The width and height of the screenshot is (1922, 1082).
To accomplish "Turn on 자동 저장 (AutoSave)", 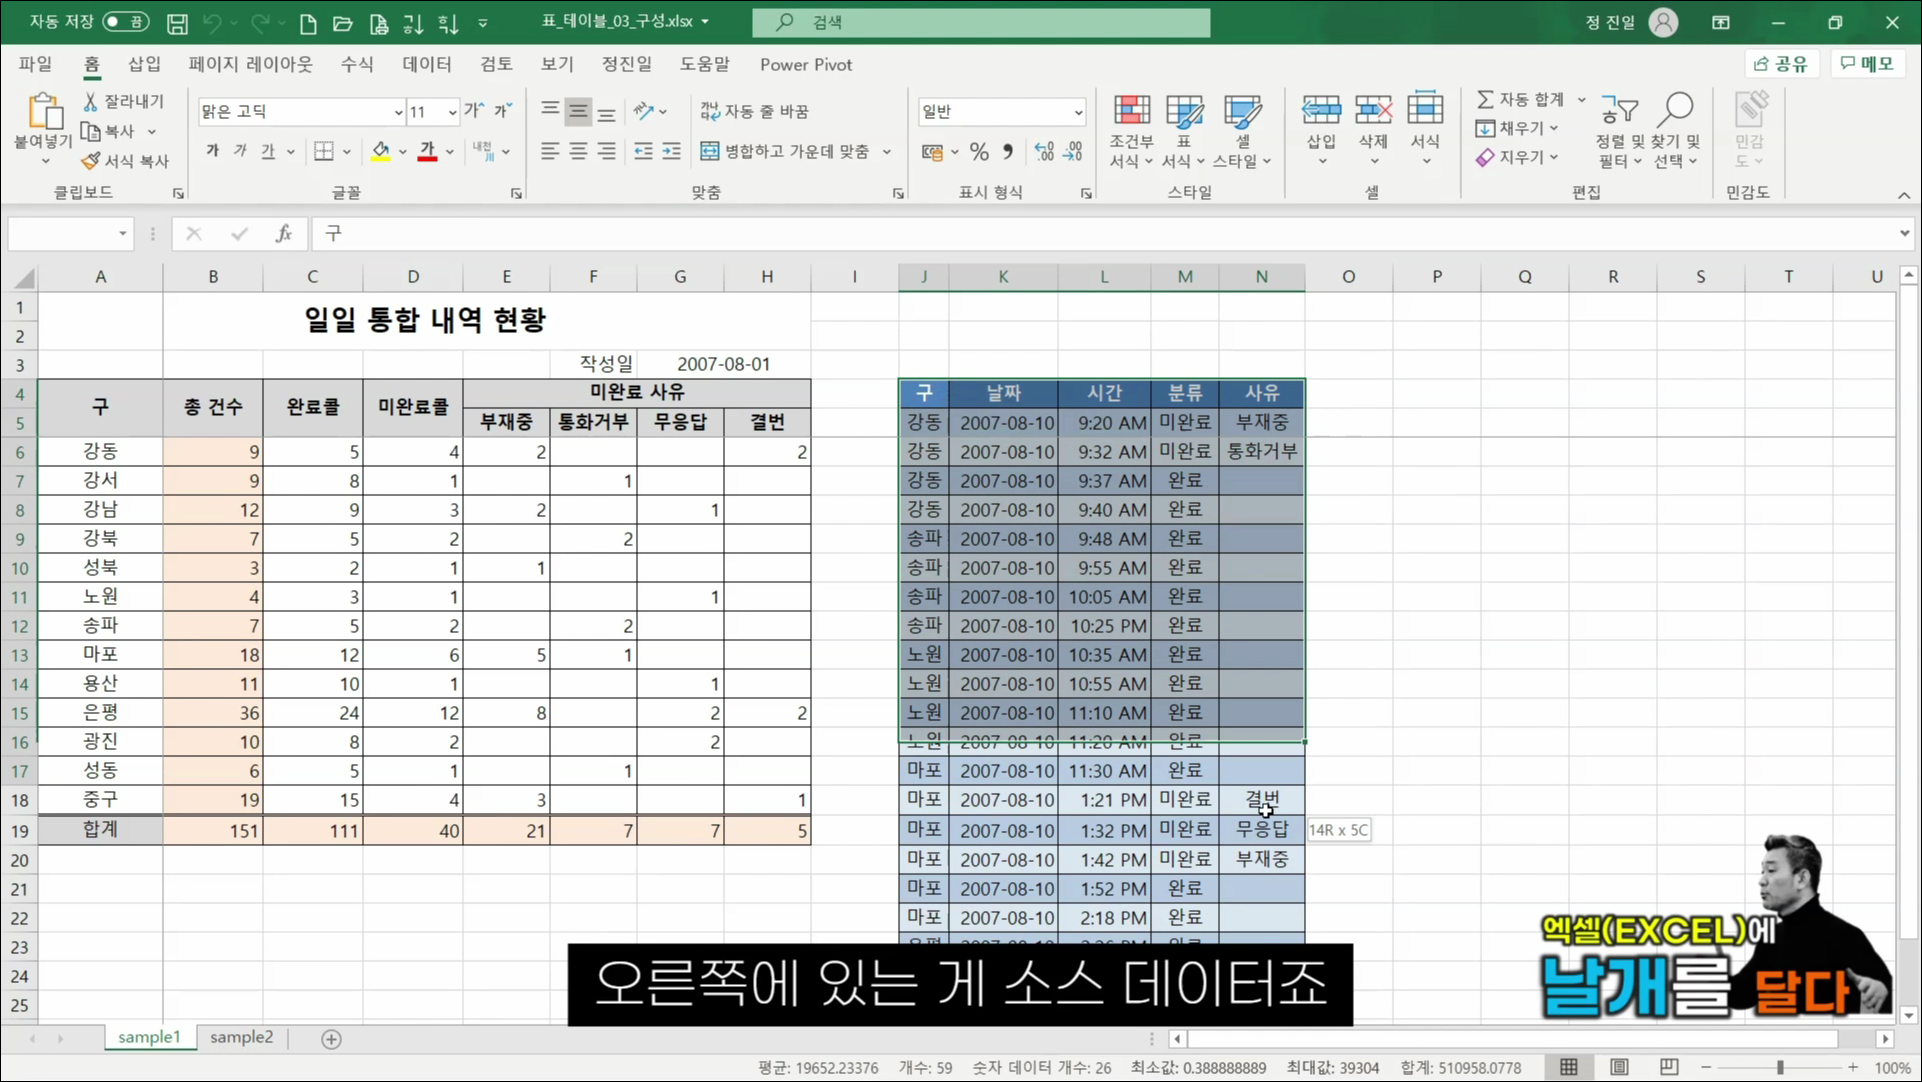I will tap(125, 21).
